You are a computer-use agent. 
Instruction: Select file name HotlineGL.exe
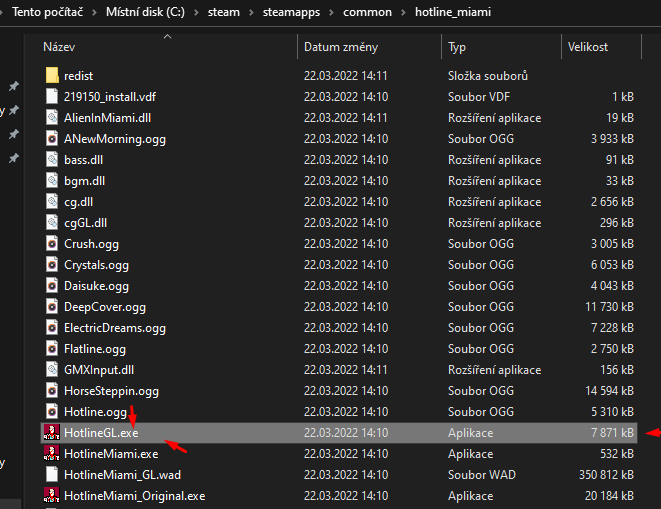tap(101, 433)
